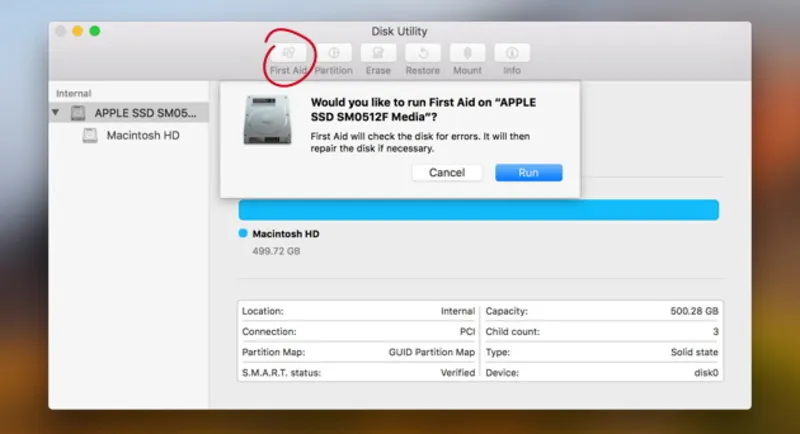Click the Internal sidebar section header
The width and height of the screenshot is (800, 434).
[73, 93]
